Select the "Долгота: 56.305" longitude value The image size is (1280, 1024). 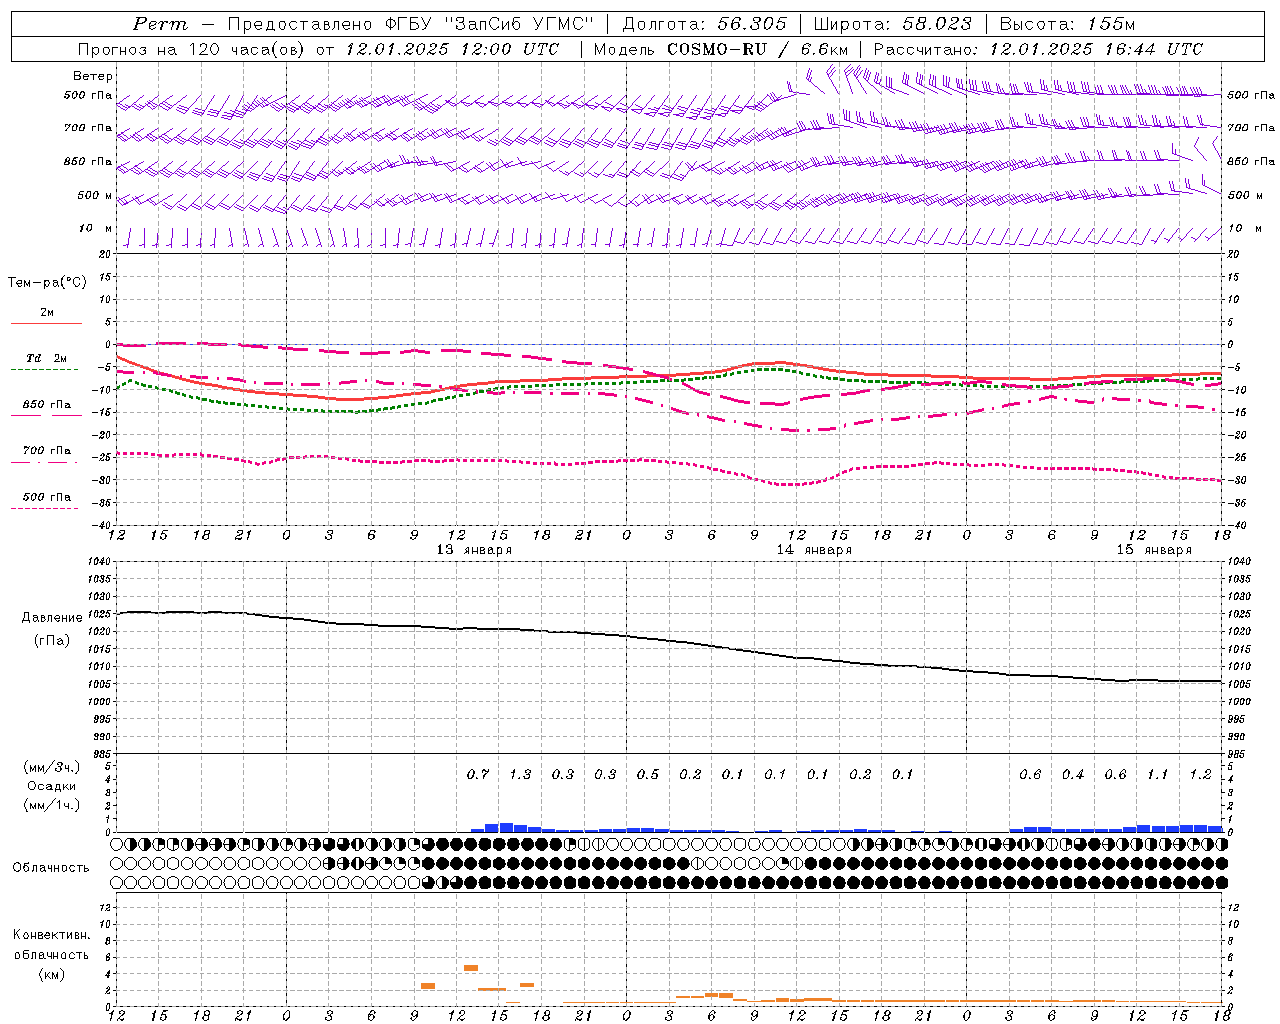coord(705,24)
